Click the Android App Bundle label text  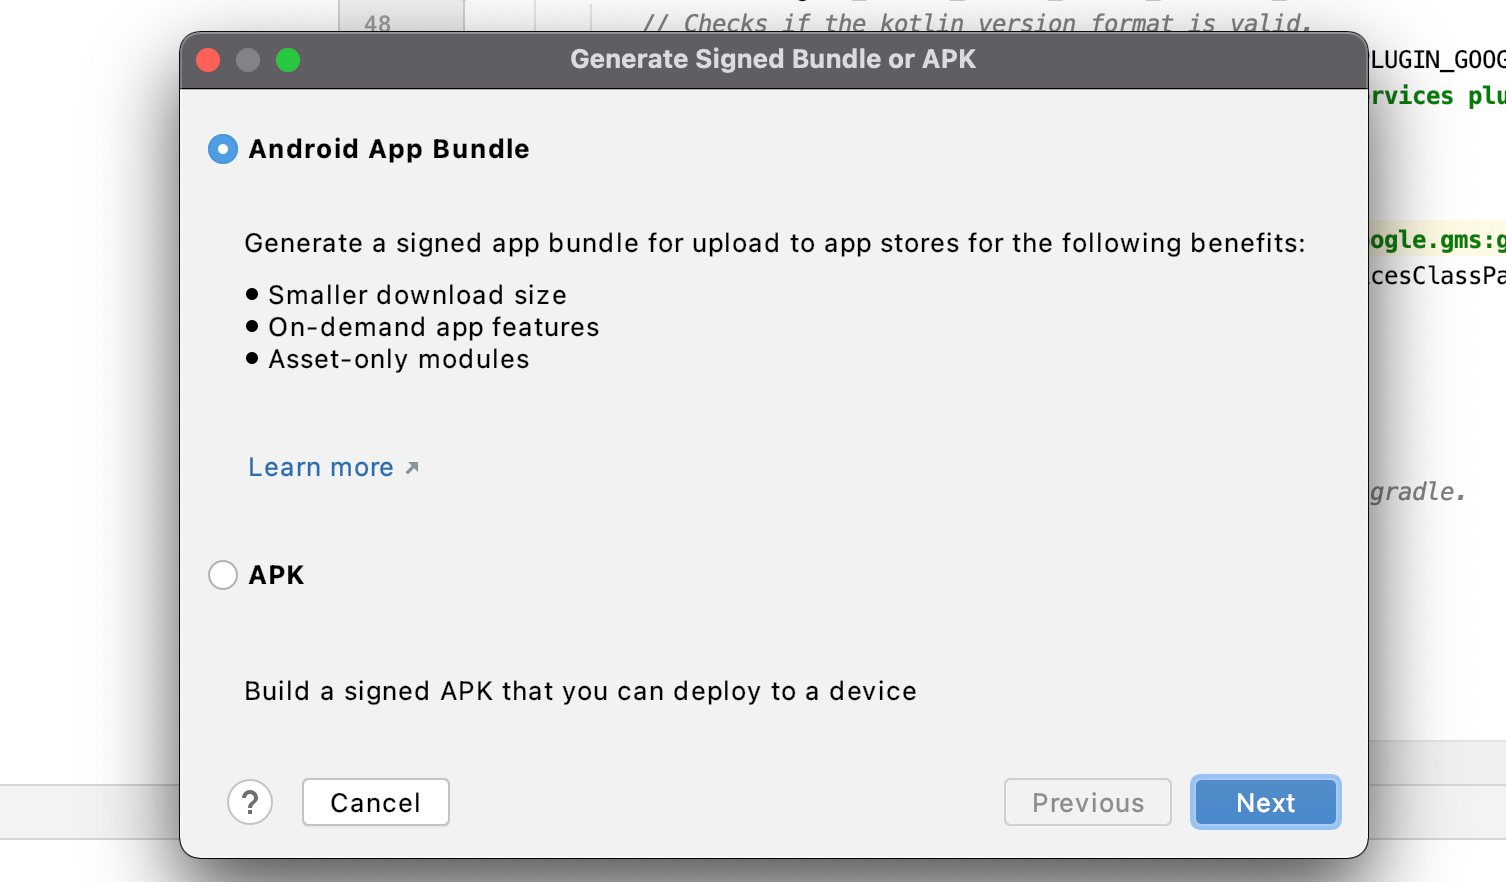pyautogui.click(x=389, y=149)
